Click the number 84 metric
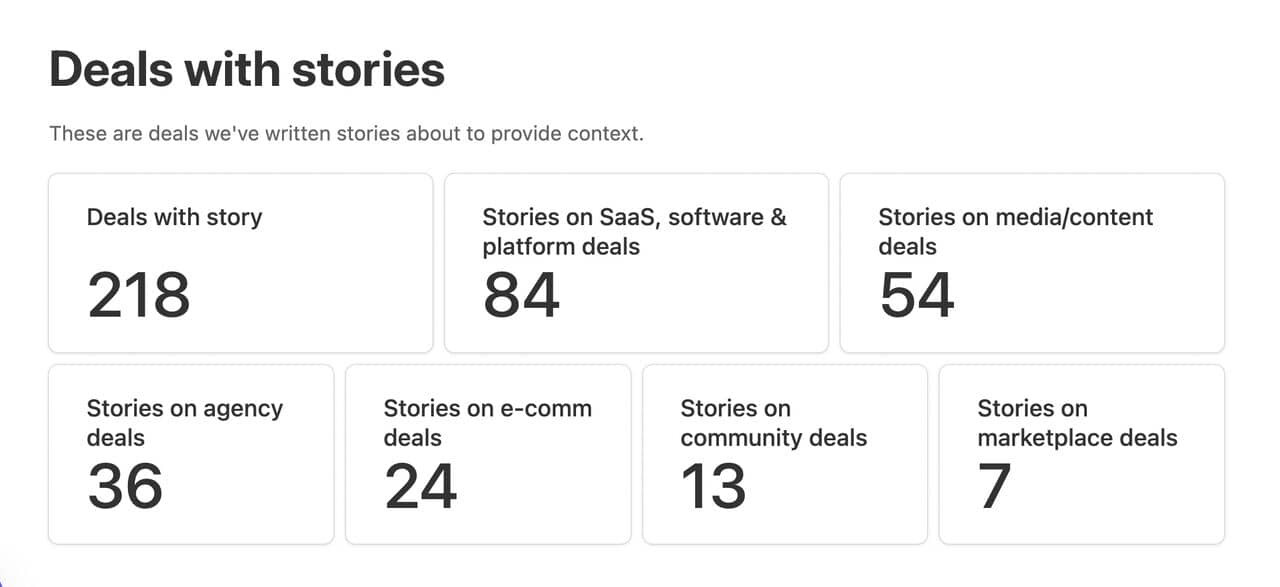This screenshot has width=1280, height=587. [521, 296]
